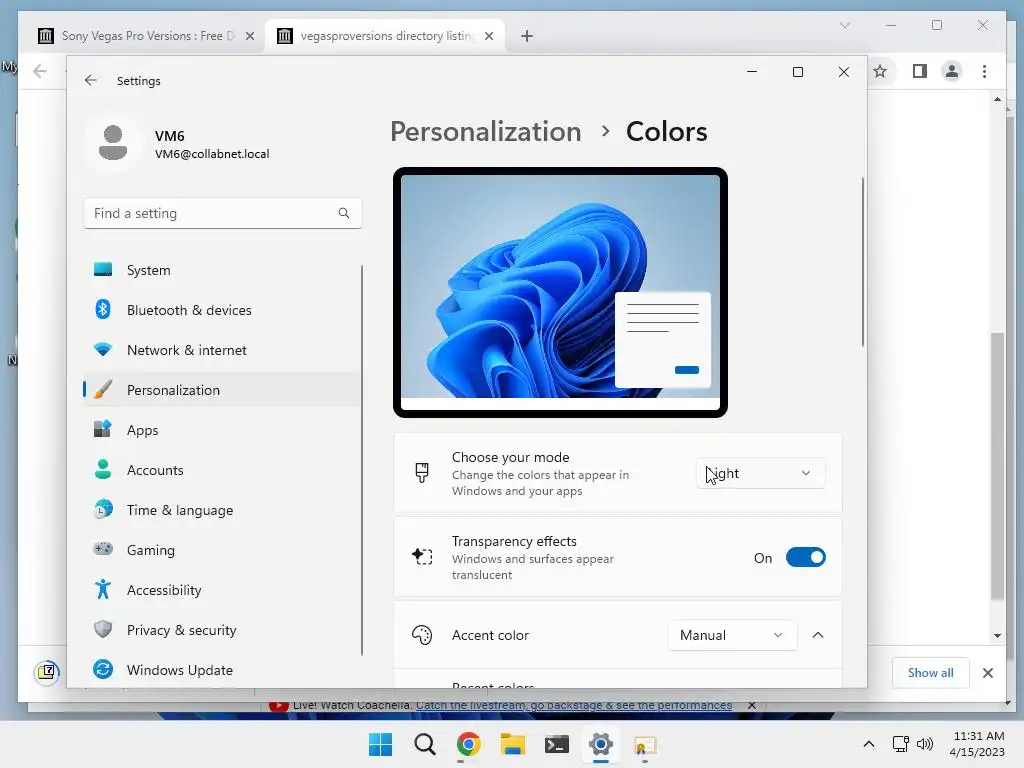Click the Privacy & security shield icon
The height and width of the screenshot is (768, 1024).
click(103, 629)
